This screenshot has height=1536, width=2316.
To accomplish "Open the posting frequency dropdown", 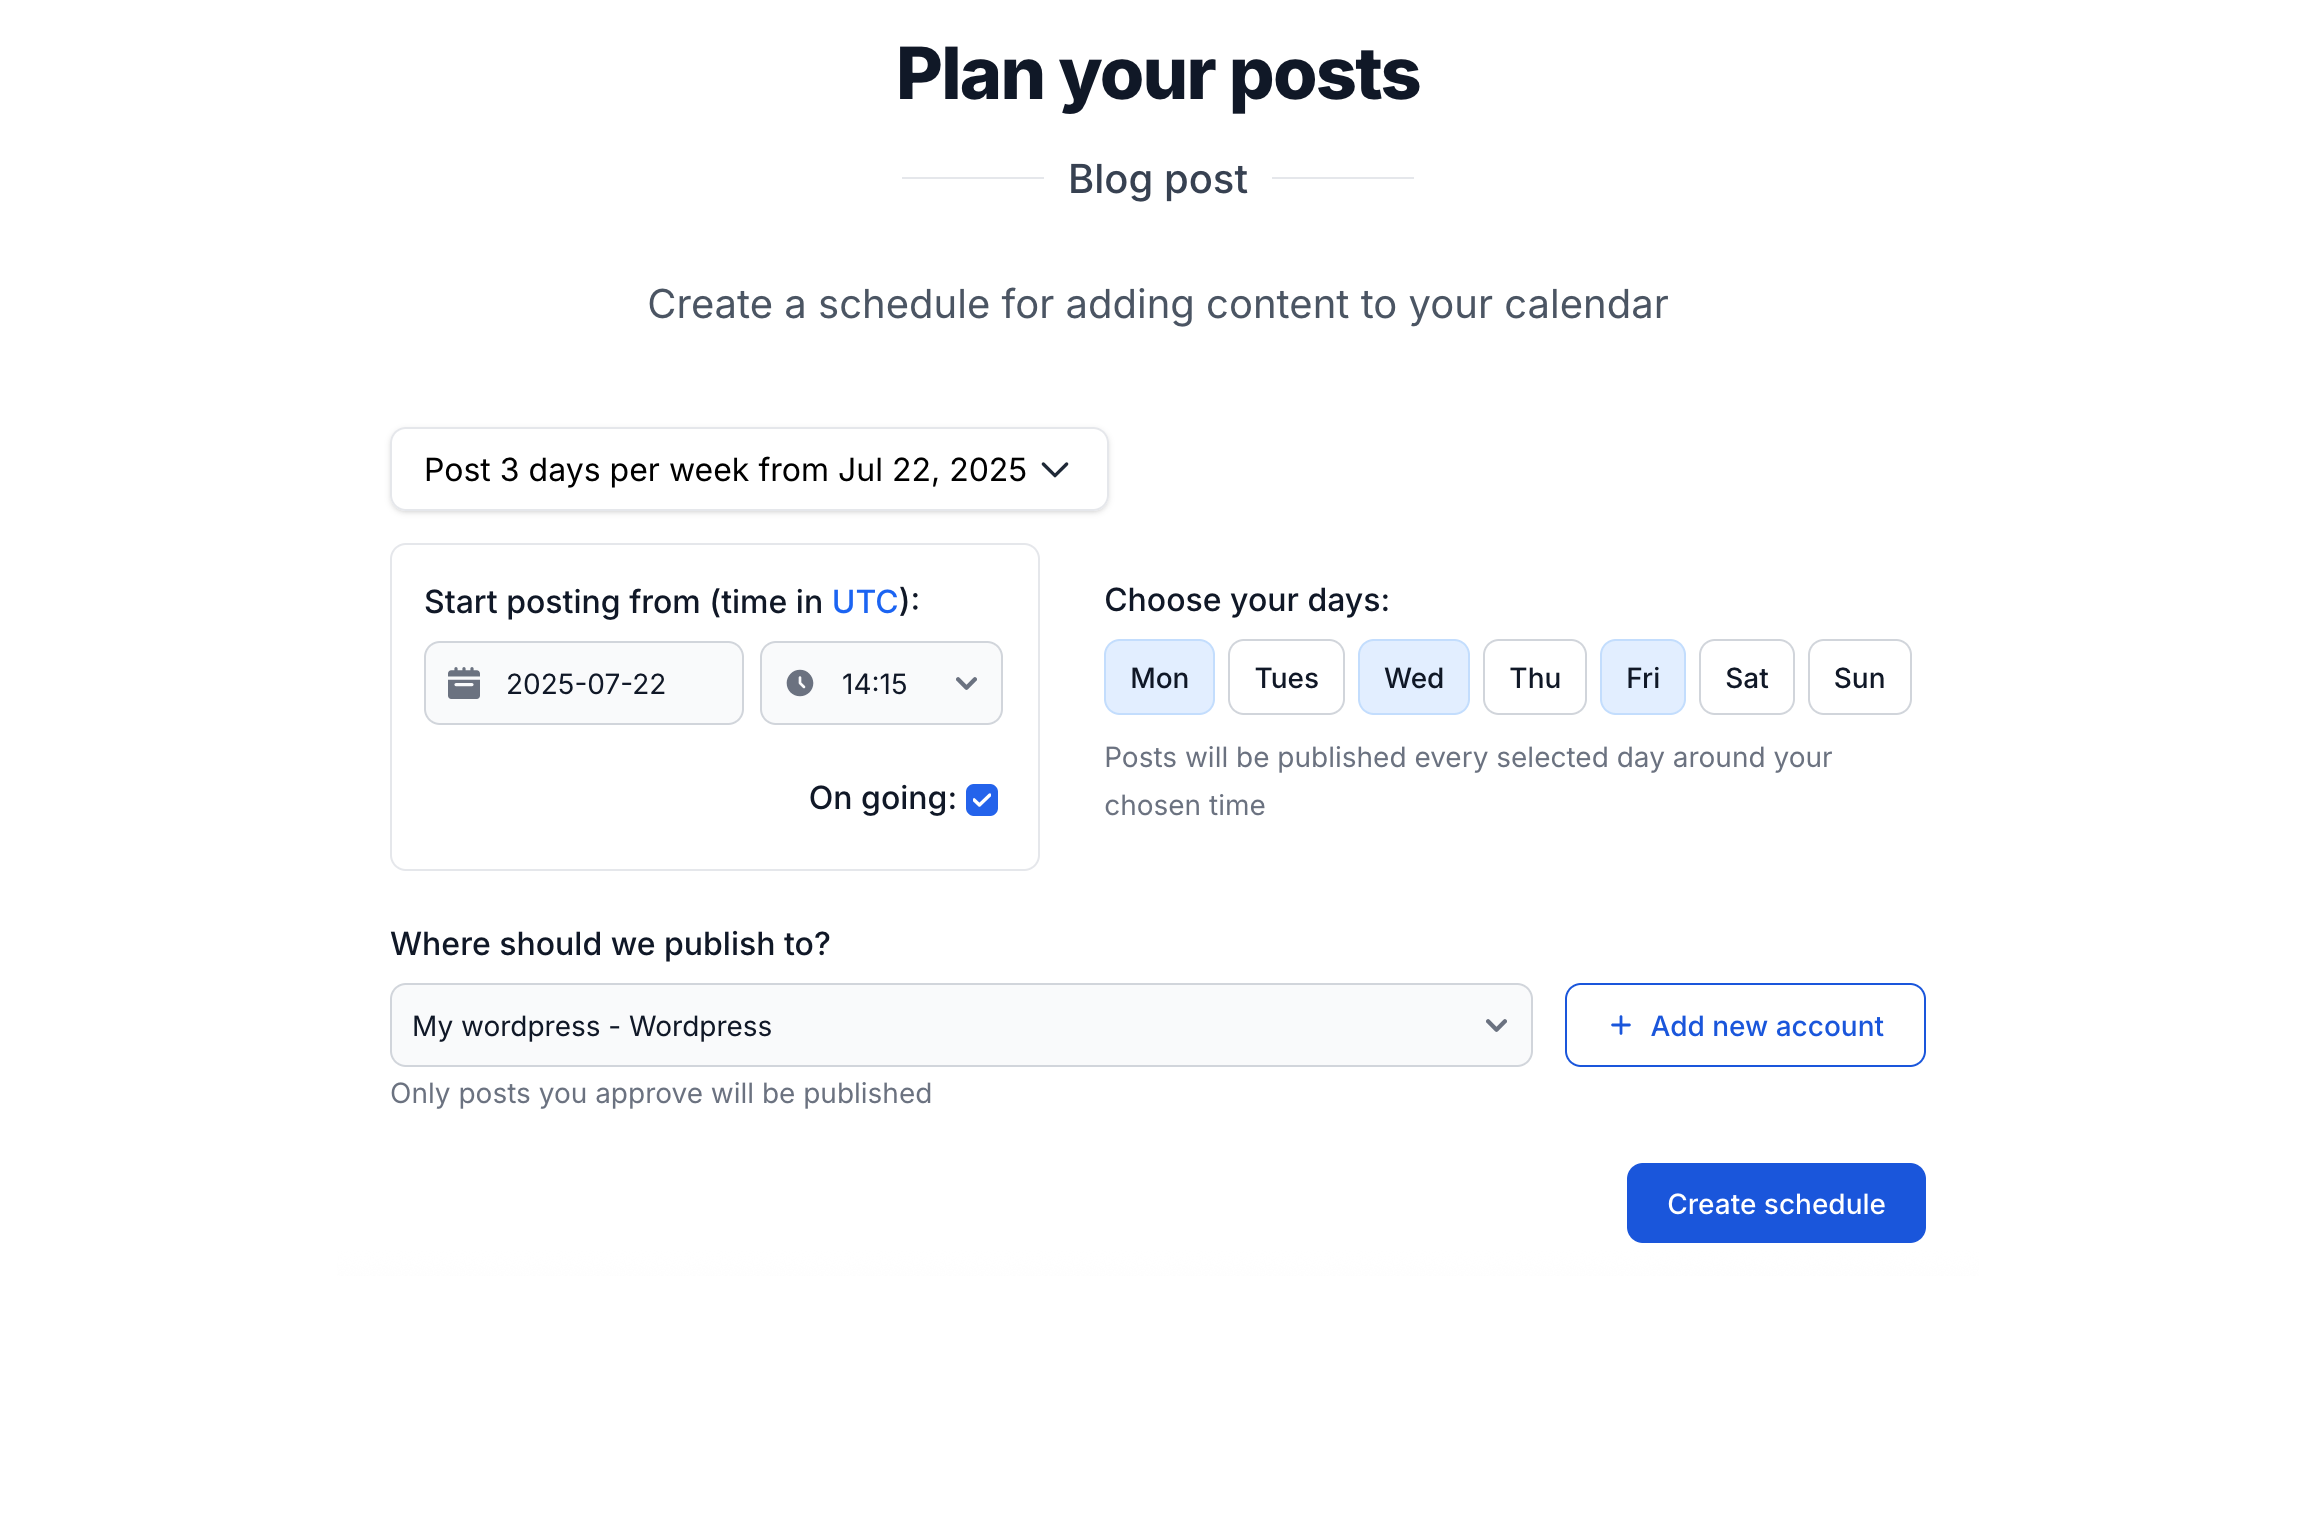I will [x=749, y=468].
